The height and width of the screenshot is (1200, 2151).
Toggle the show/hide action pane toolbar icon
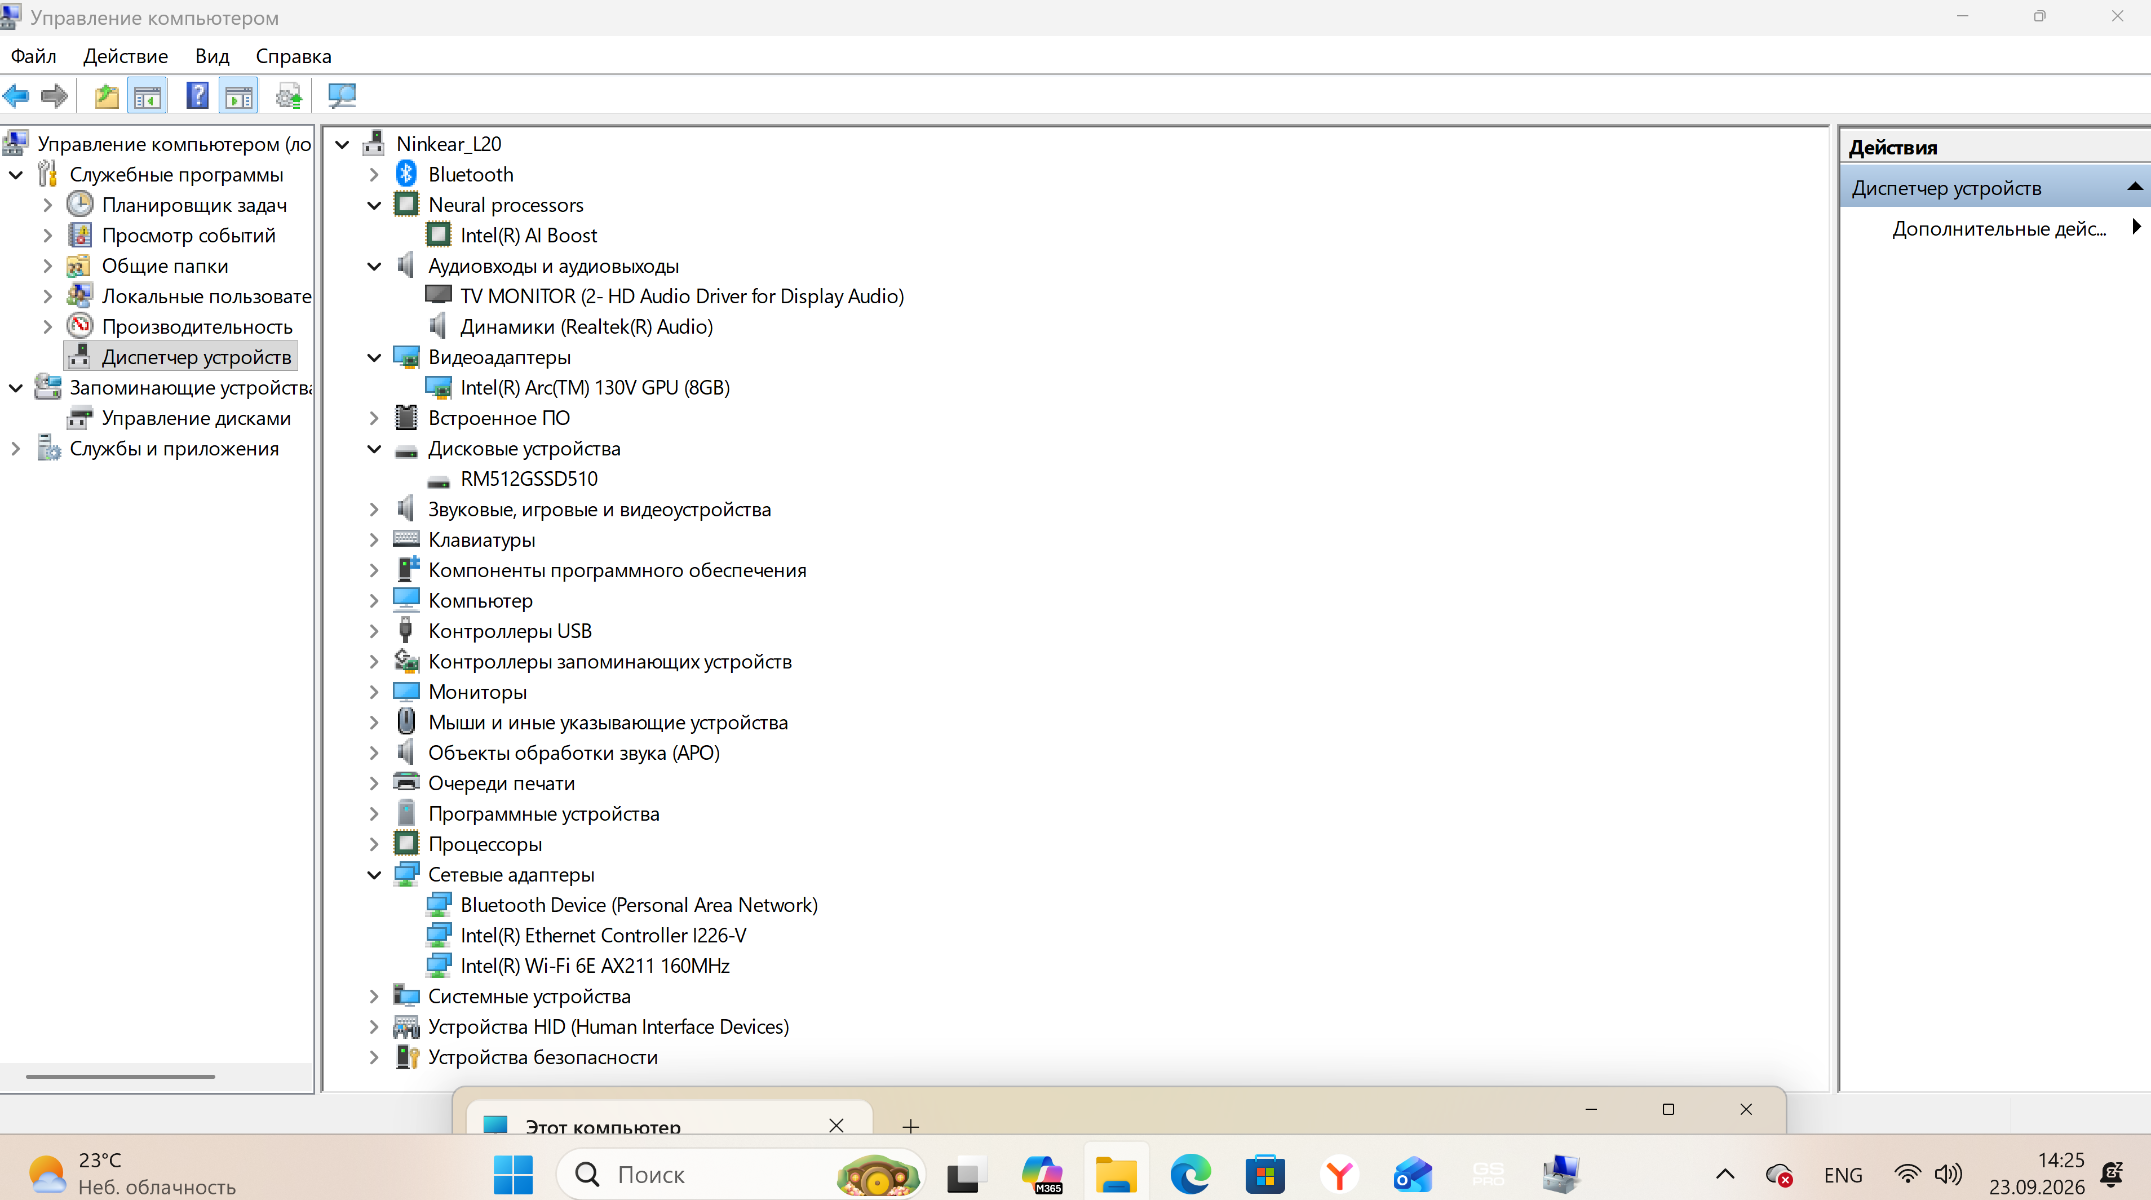pyautogui.click(x=239, y=96)
